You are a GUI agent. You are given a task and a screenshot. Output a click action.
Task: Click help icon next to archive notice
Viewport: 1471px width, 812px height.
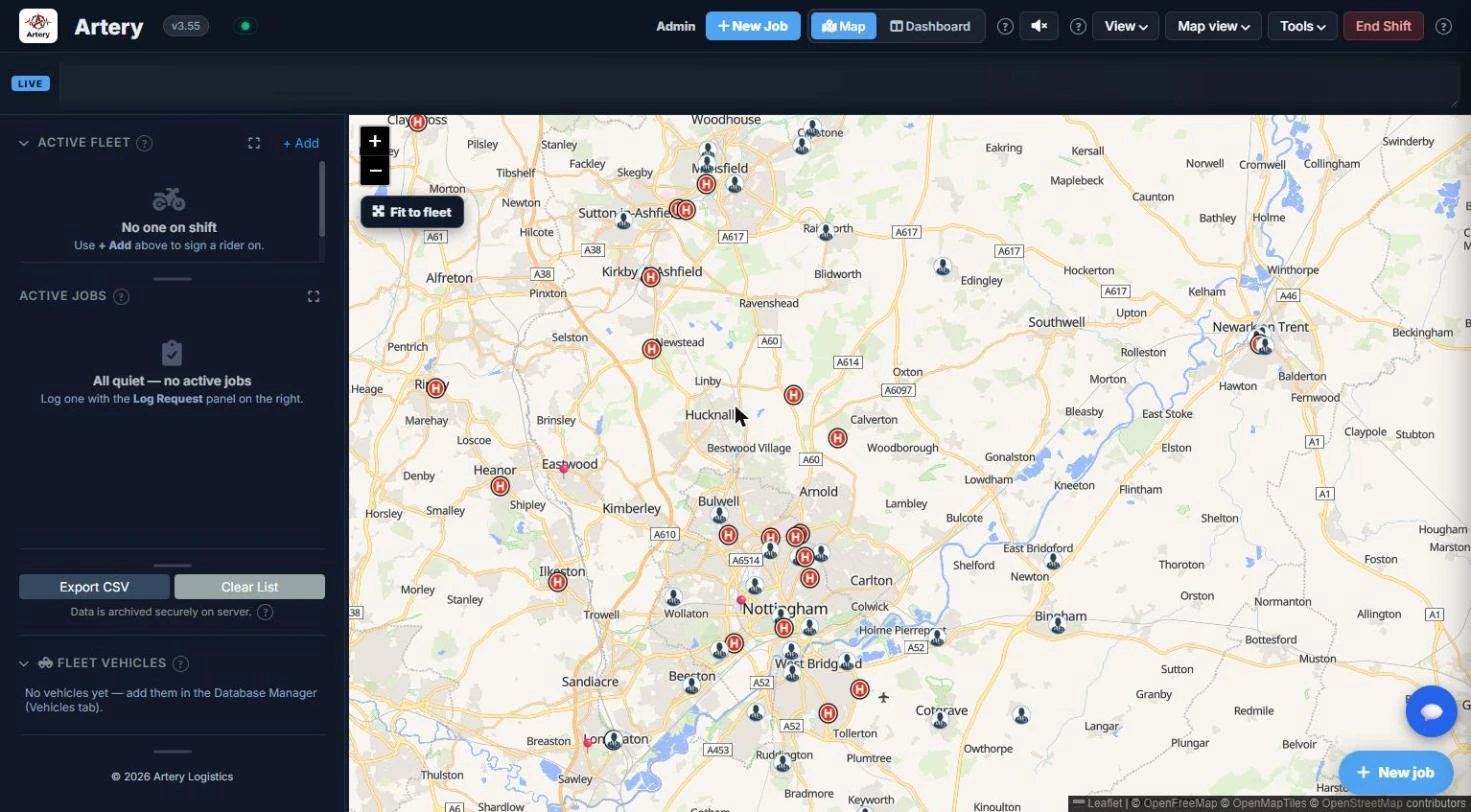coord(265,612)
